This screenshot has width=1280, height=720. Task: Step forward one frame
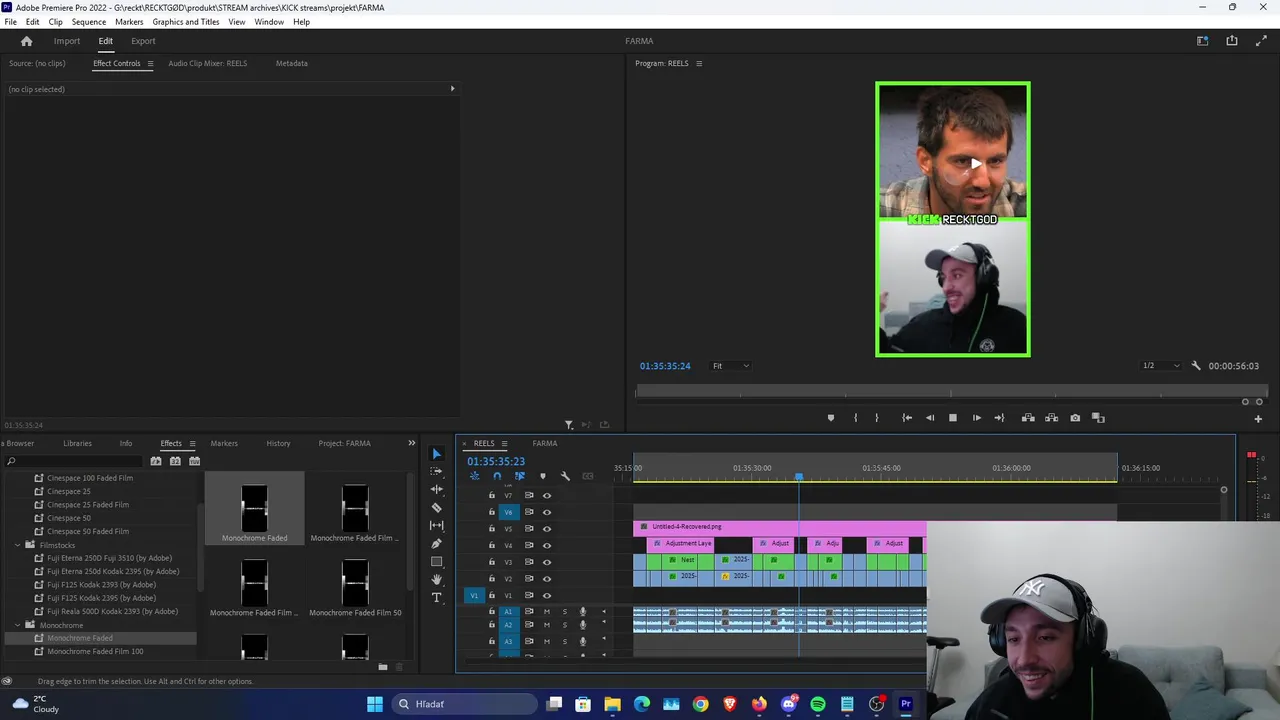click(976, 418)
